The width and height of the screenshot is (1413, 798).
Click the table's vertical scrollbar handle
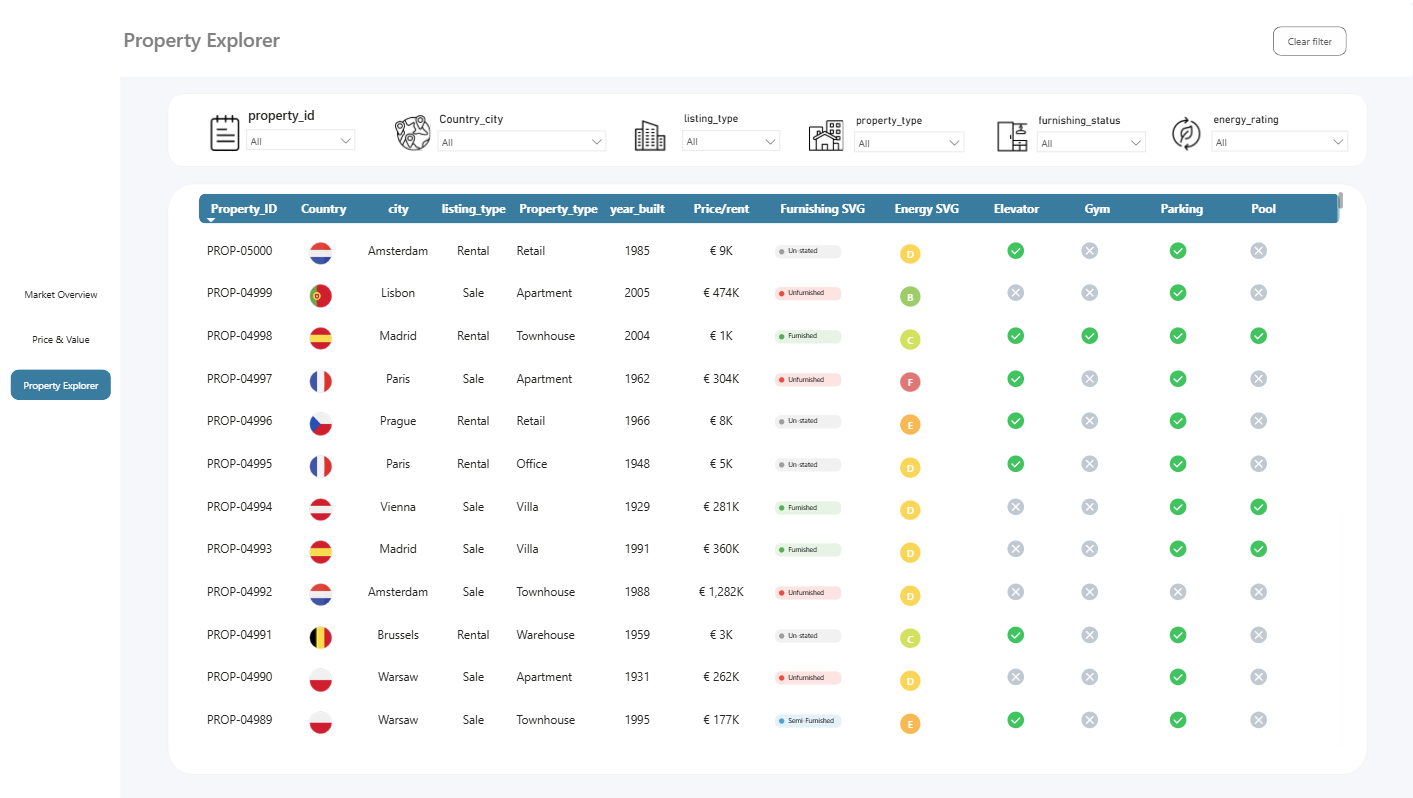point(1340,201)
